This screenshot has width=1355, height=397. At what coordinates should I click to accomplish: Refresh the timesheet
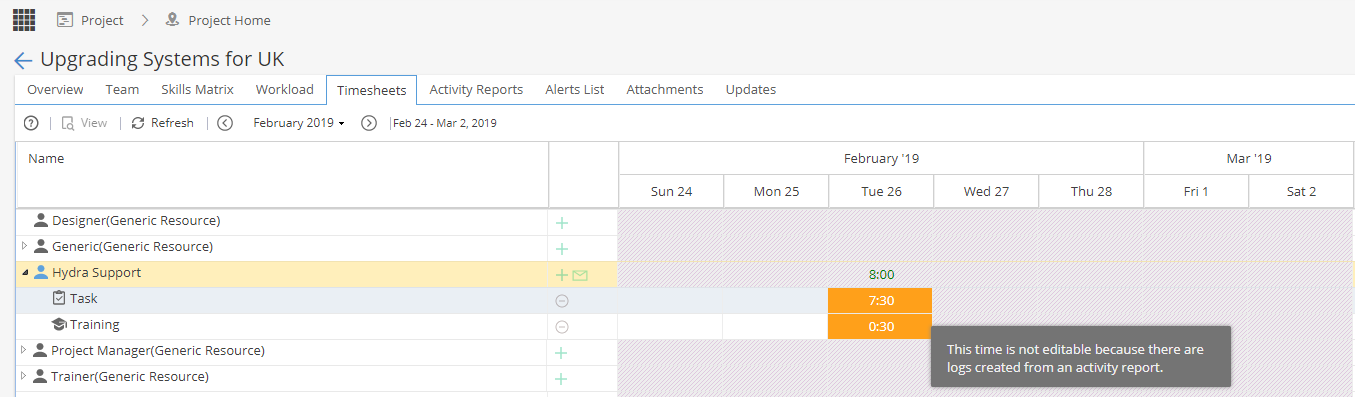pyautogui.click(x=162, y=123)
